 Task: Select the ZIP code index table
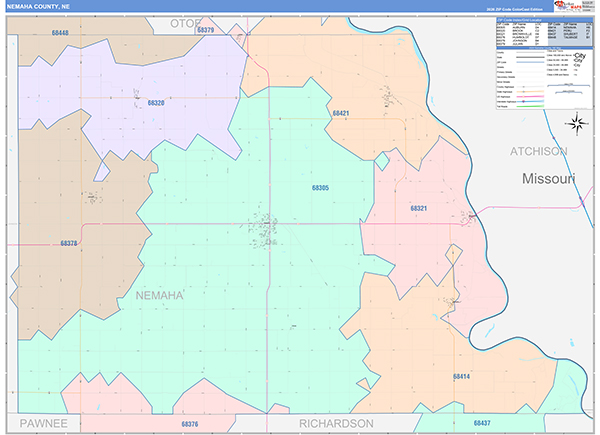pos(542,34)
